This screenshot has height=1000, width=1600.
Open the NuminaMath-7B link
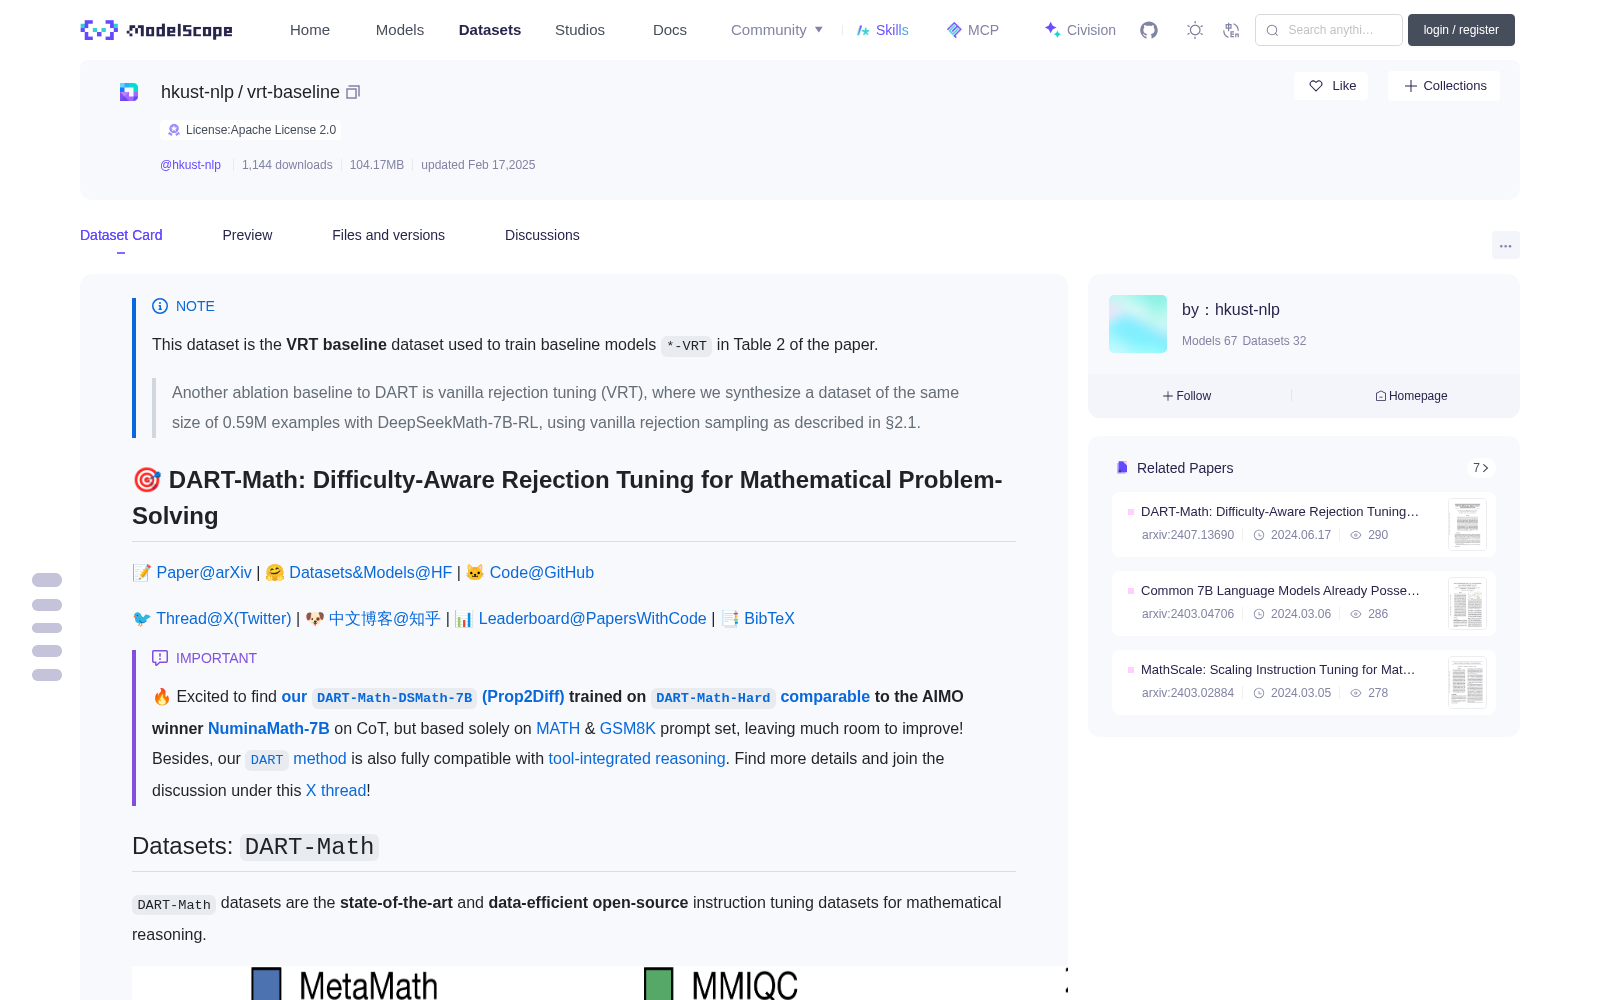[268, 729]
